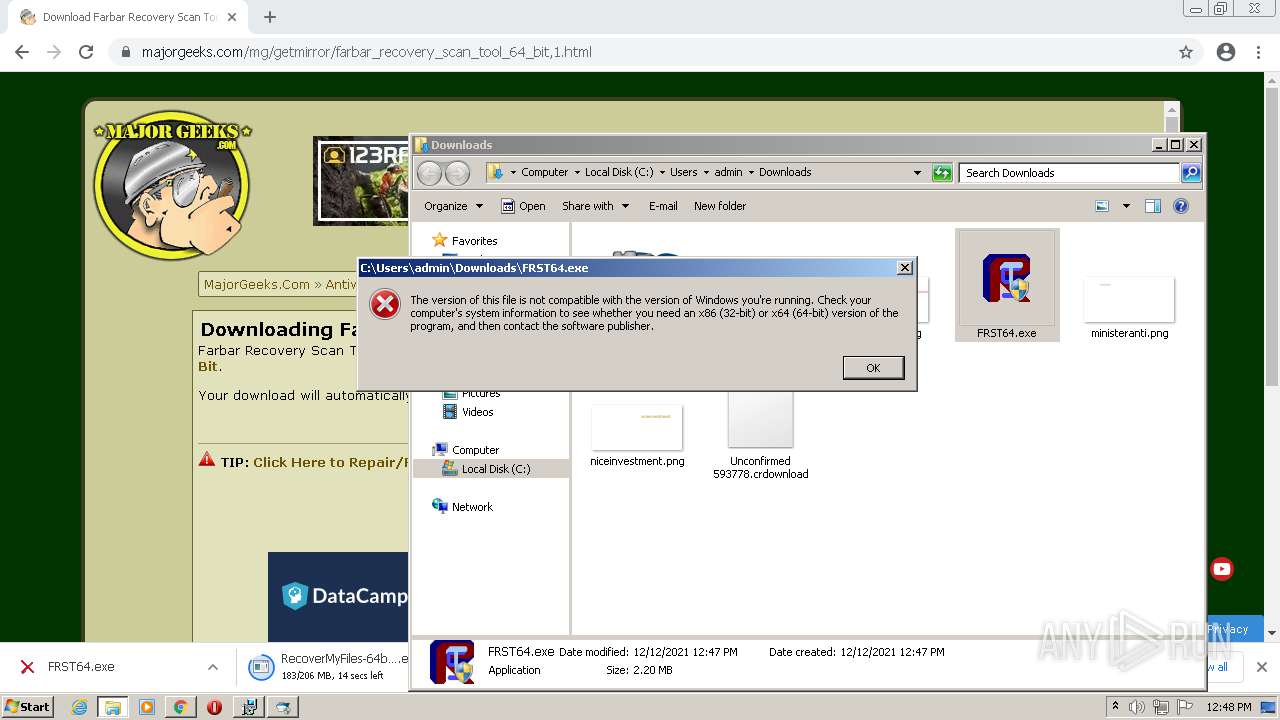This screenshot has height=720, width=1280.
Task: Click the red YouTube floating icon
Action: [1222, 569]
